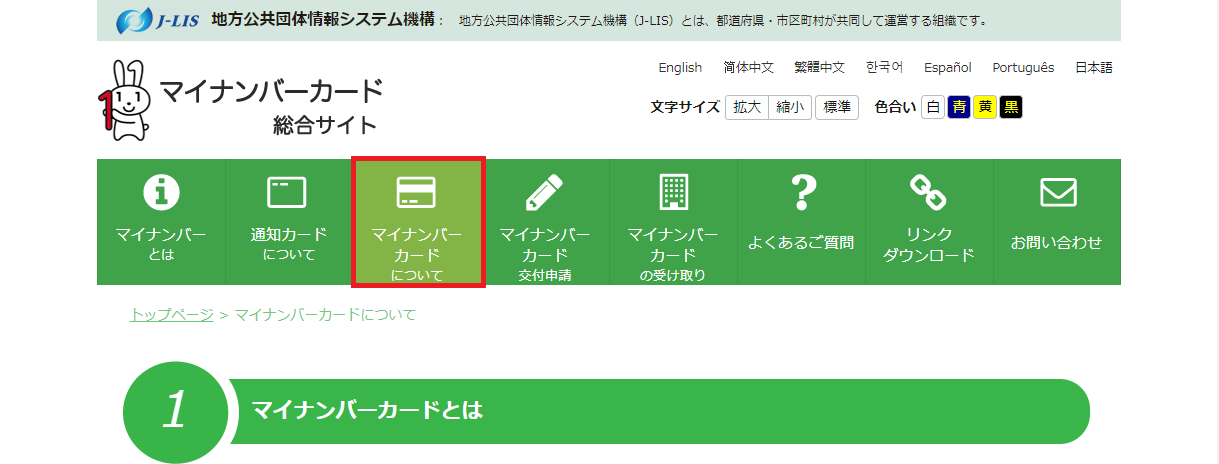The image size is (1219, 464).
Task: Shrink text with the 縮小 button
Action: pos(790,107)
